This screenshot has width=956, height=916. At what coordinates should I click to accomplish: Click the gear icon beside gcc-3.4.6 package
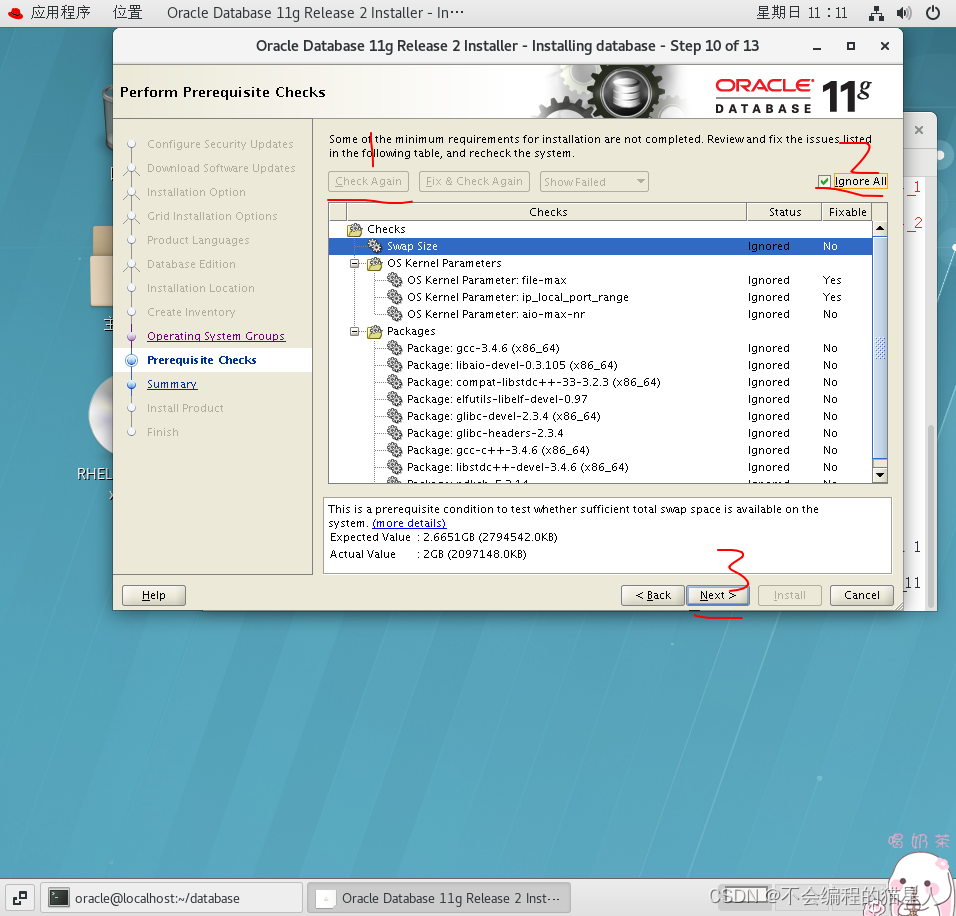click(x=395, y=348)
